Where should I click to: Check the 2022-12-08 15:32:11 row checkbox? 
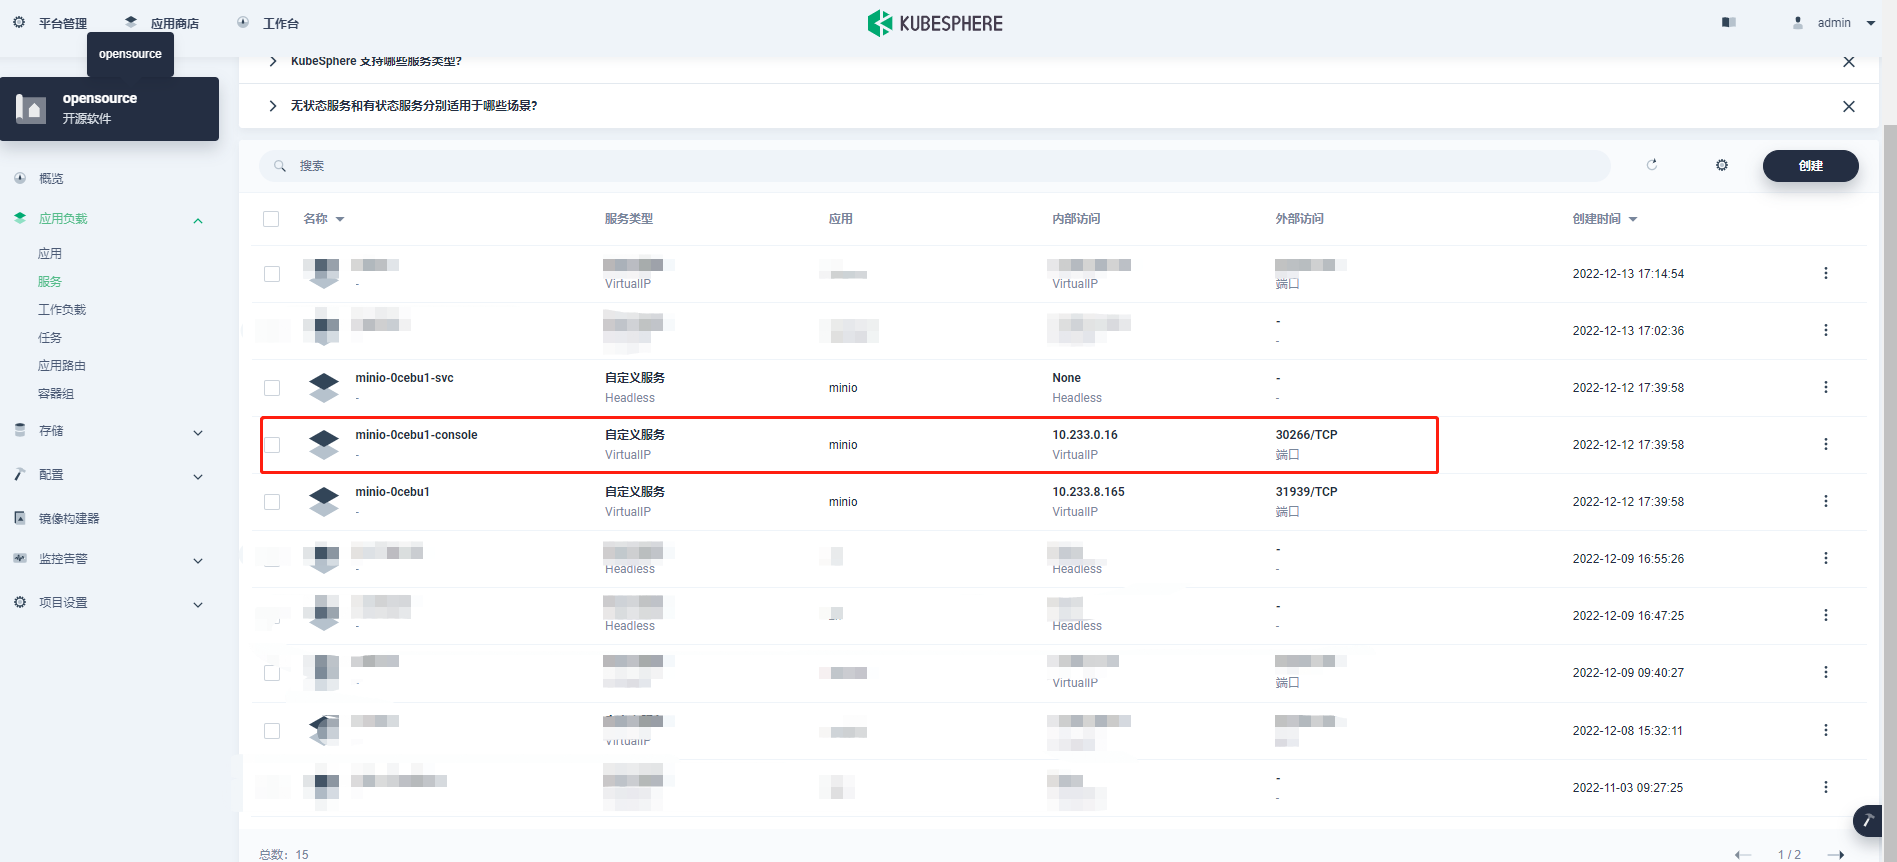pos(272,730)
